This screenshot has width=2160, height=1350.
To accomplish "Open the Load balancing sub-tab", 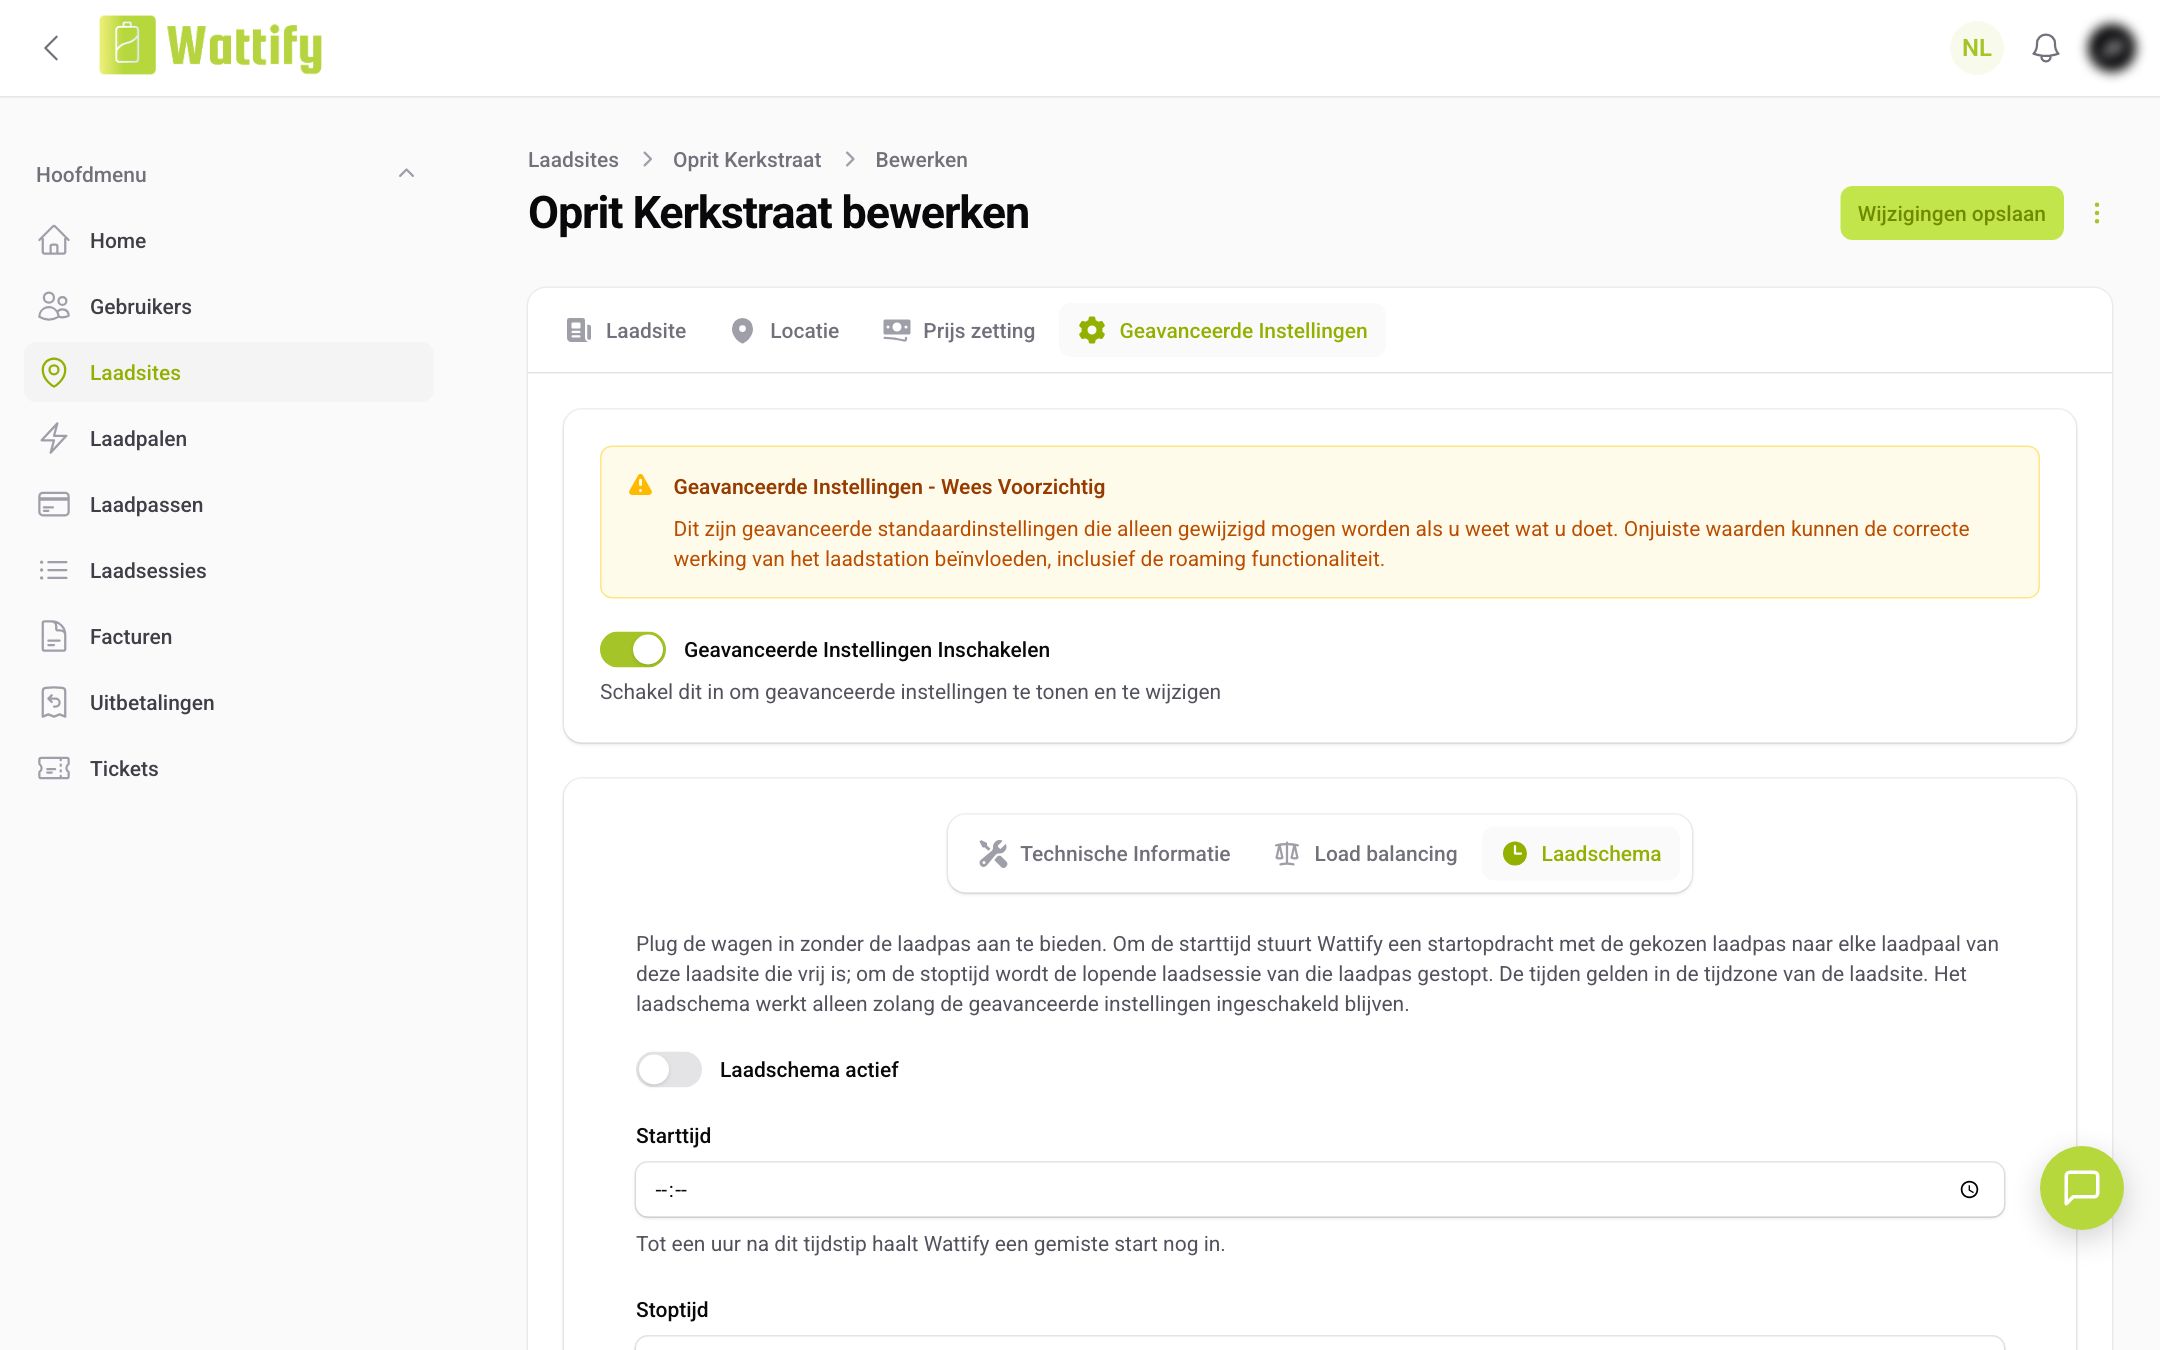I will pos(1366,854).
